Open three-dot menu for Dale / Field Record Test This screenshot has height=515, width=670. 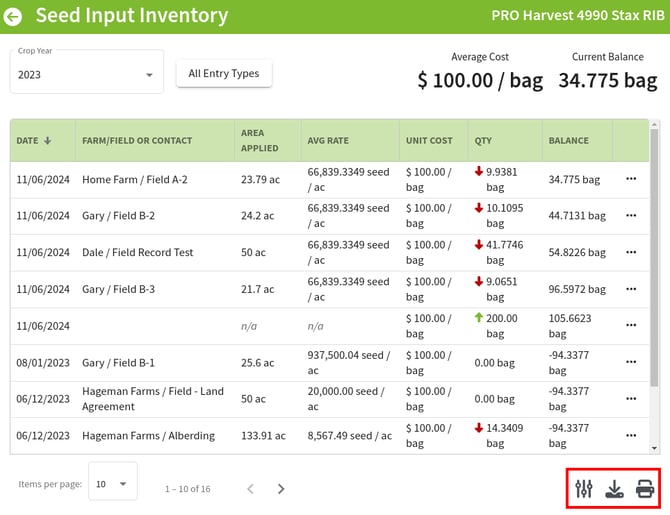[x=631, y=252]
